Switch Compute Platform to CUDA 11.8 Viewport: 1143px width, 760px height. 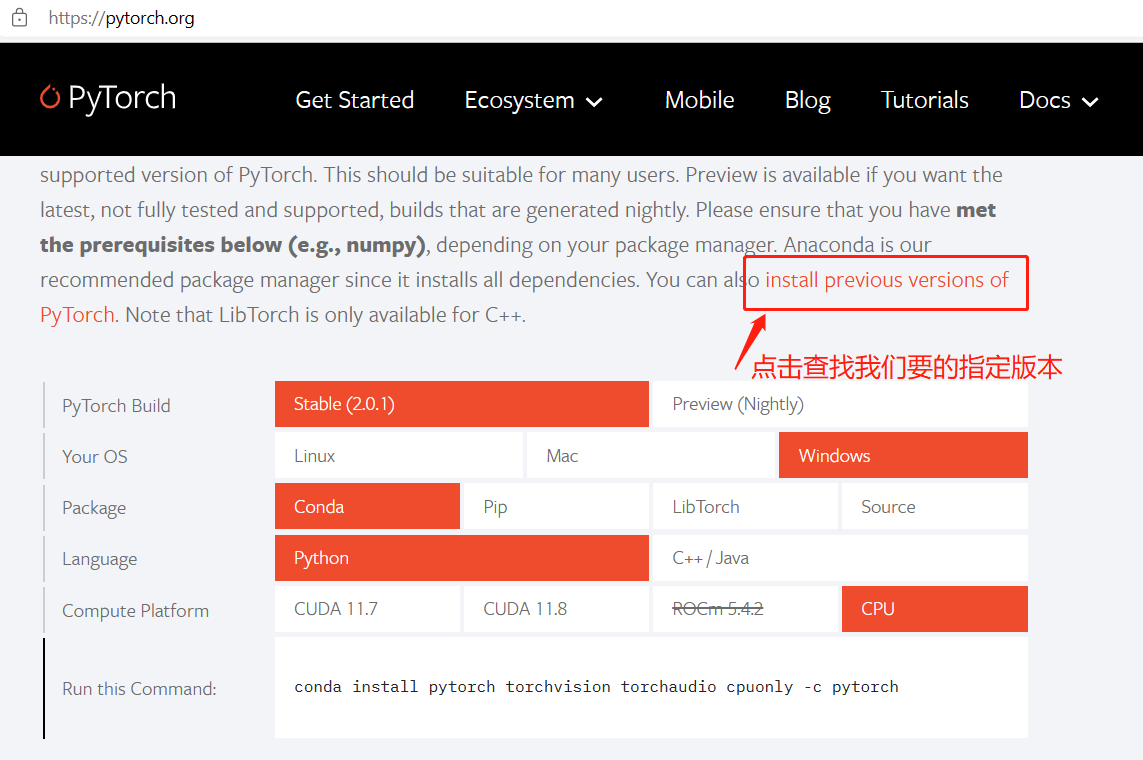point(556,608)
